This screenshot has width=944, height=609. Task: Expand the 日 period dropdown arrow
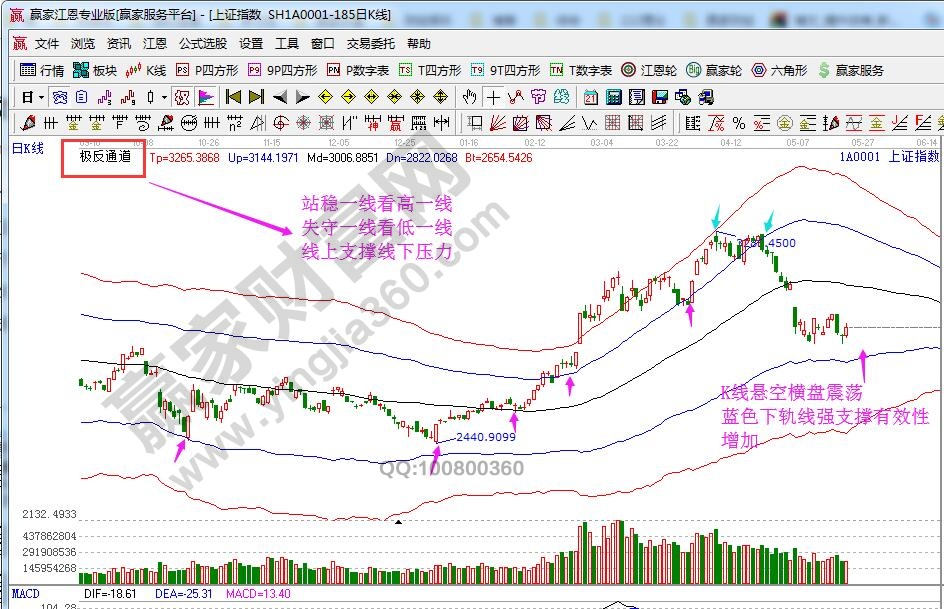pyautogui.click(x=41, y=97)
